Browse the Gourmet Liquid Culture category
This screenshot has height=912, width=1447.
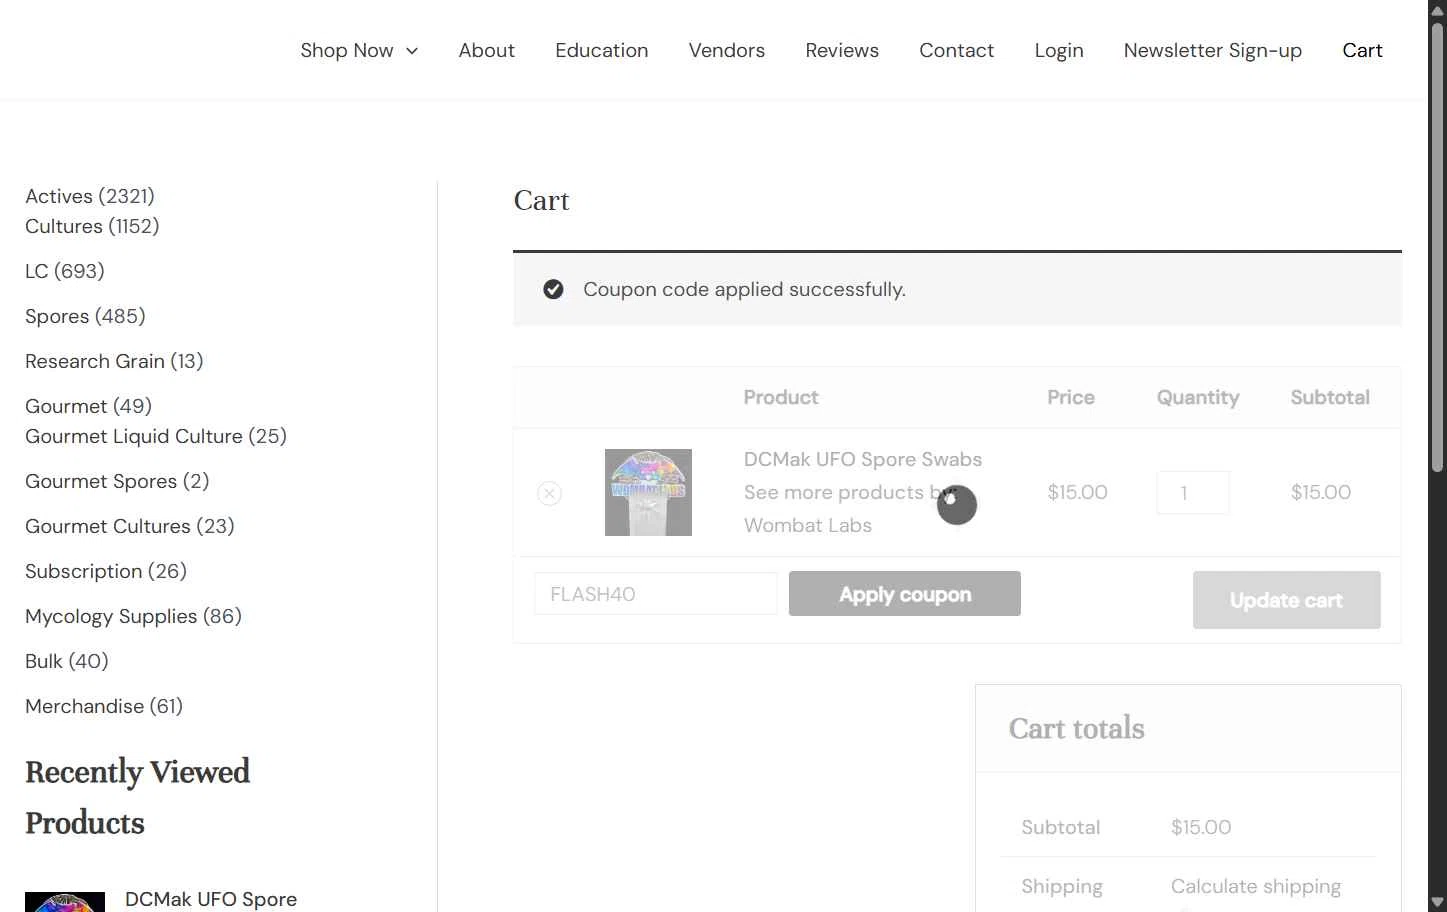point(156,436)
